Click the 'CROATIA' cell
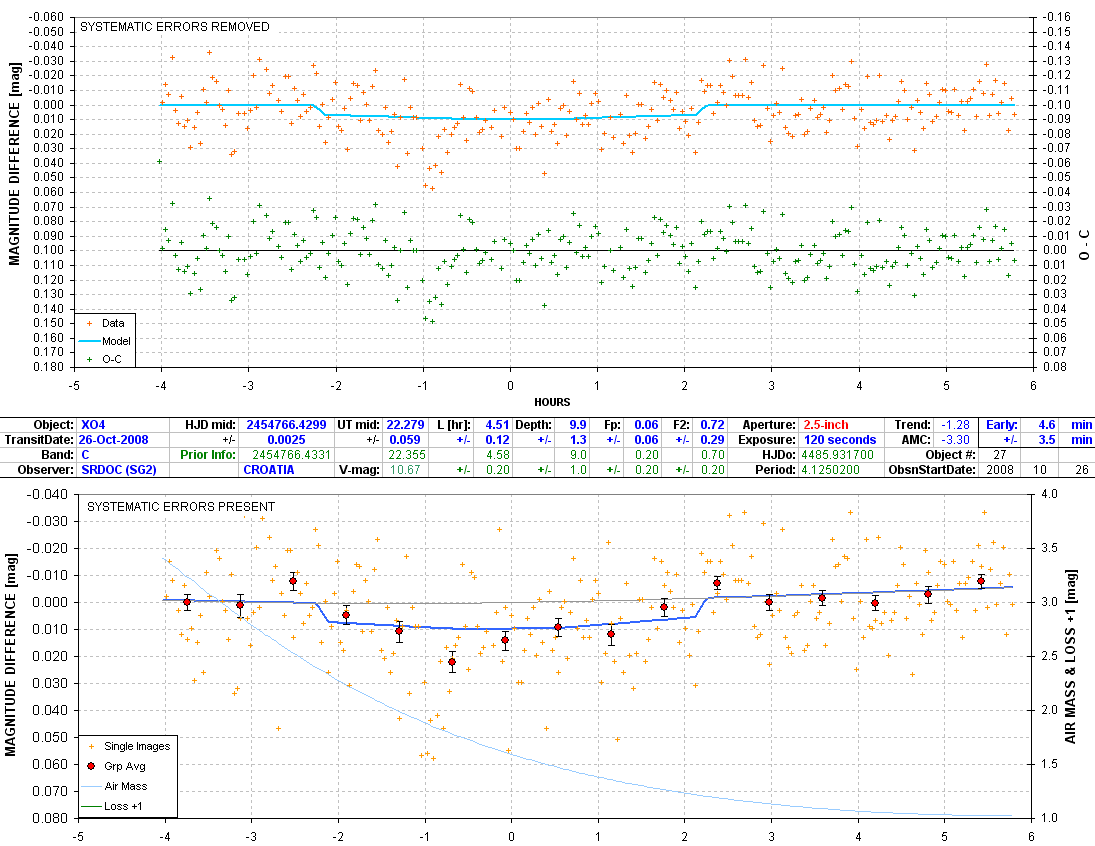Screen dimensions: 1095x846 269,470
